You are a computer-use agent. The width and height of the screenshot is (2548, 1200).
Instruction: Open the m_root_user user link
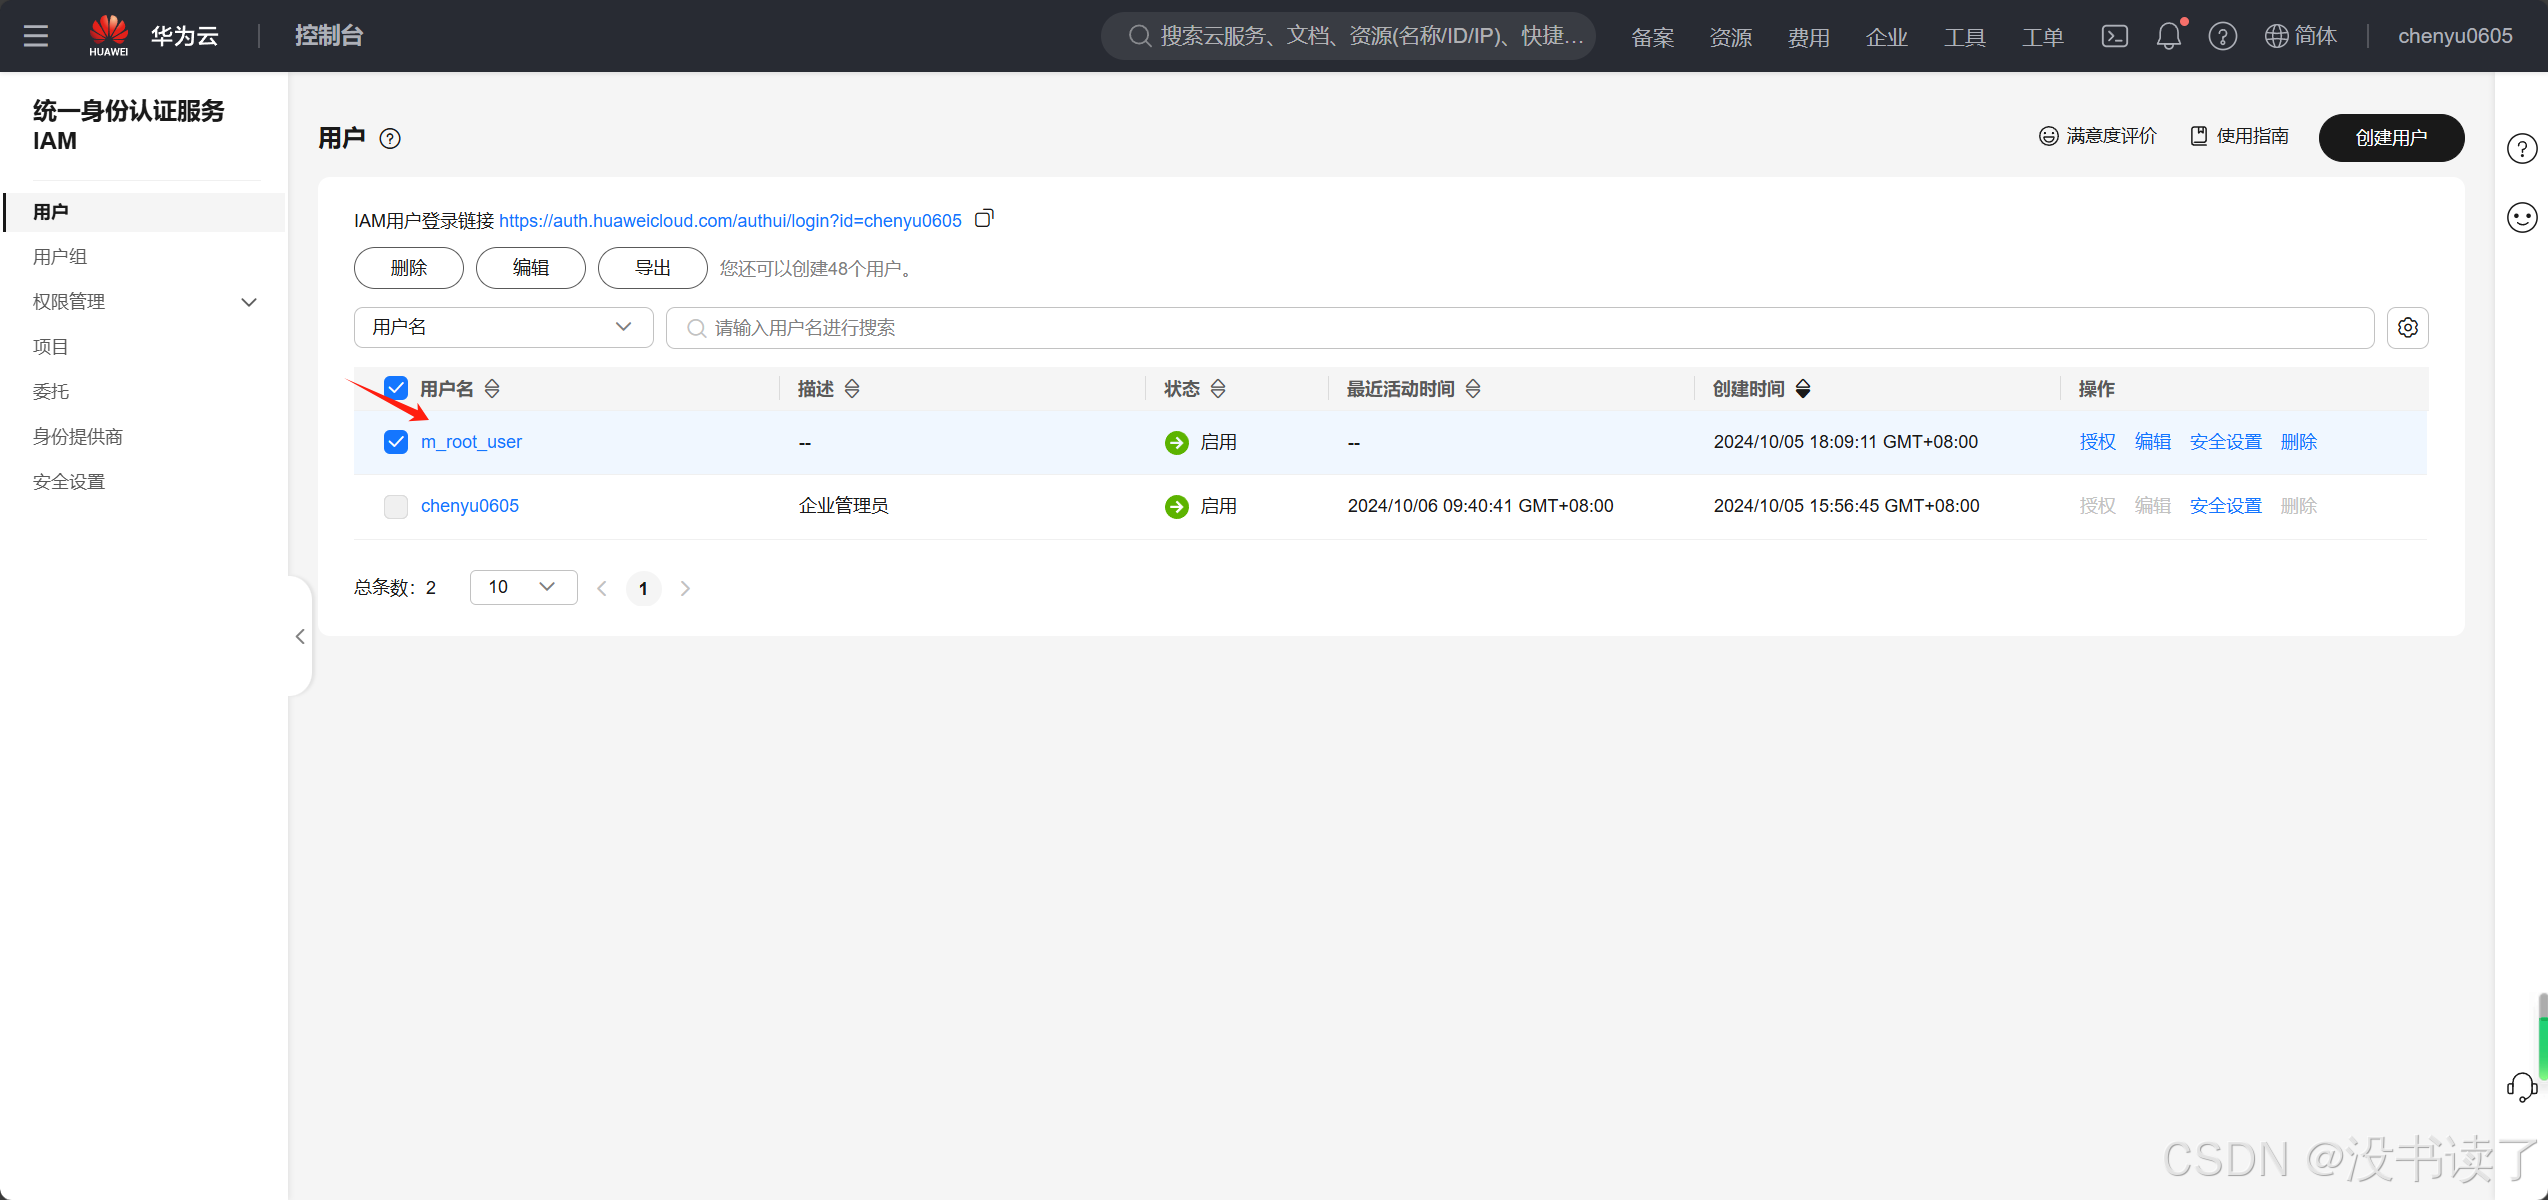pyautogui.click(x=471, y=442)
